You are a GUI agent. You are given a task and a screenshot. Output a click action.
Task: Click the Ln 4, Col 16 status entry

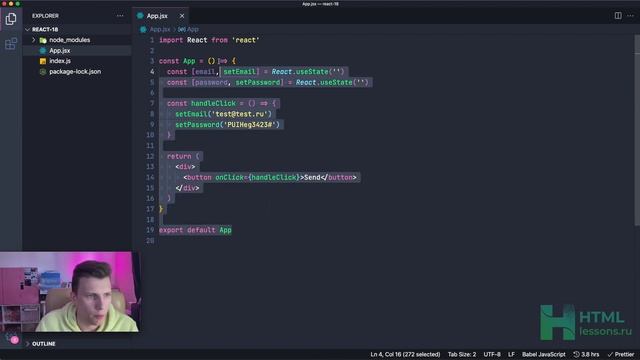pos(405,354)
